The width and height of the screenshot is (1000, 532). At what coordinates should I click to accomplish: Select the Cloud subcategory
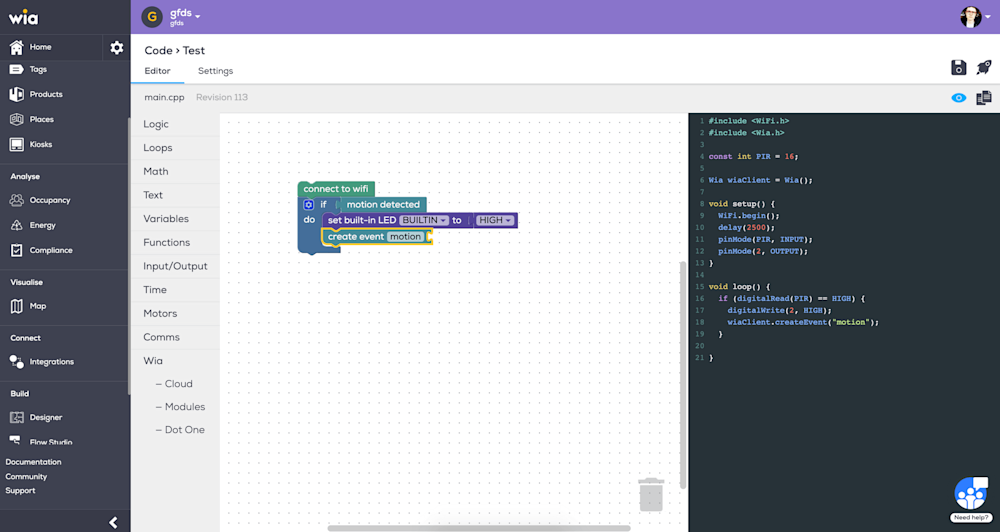click(x=174, y=384)
